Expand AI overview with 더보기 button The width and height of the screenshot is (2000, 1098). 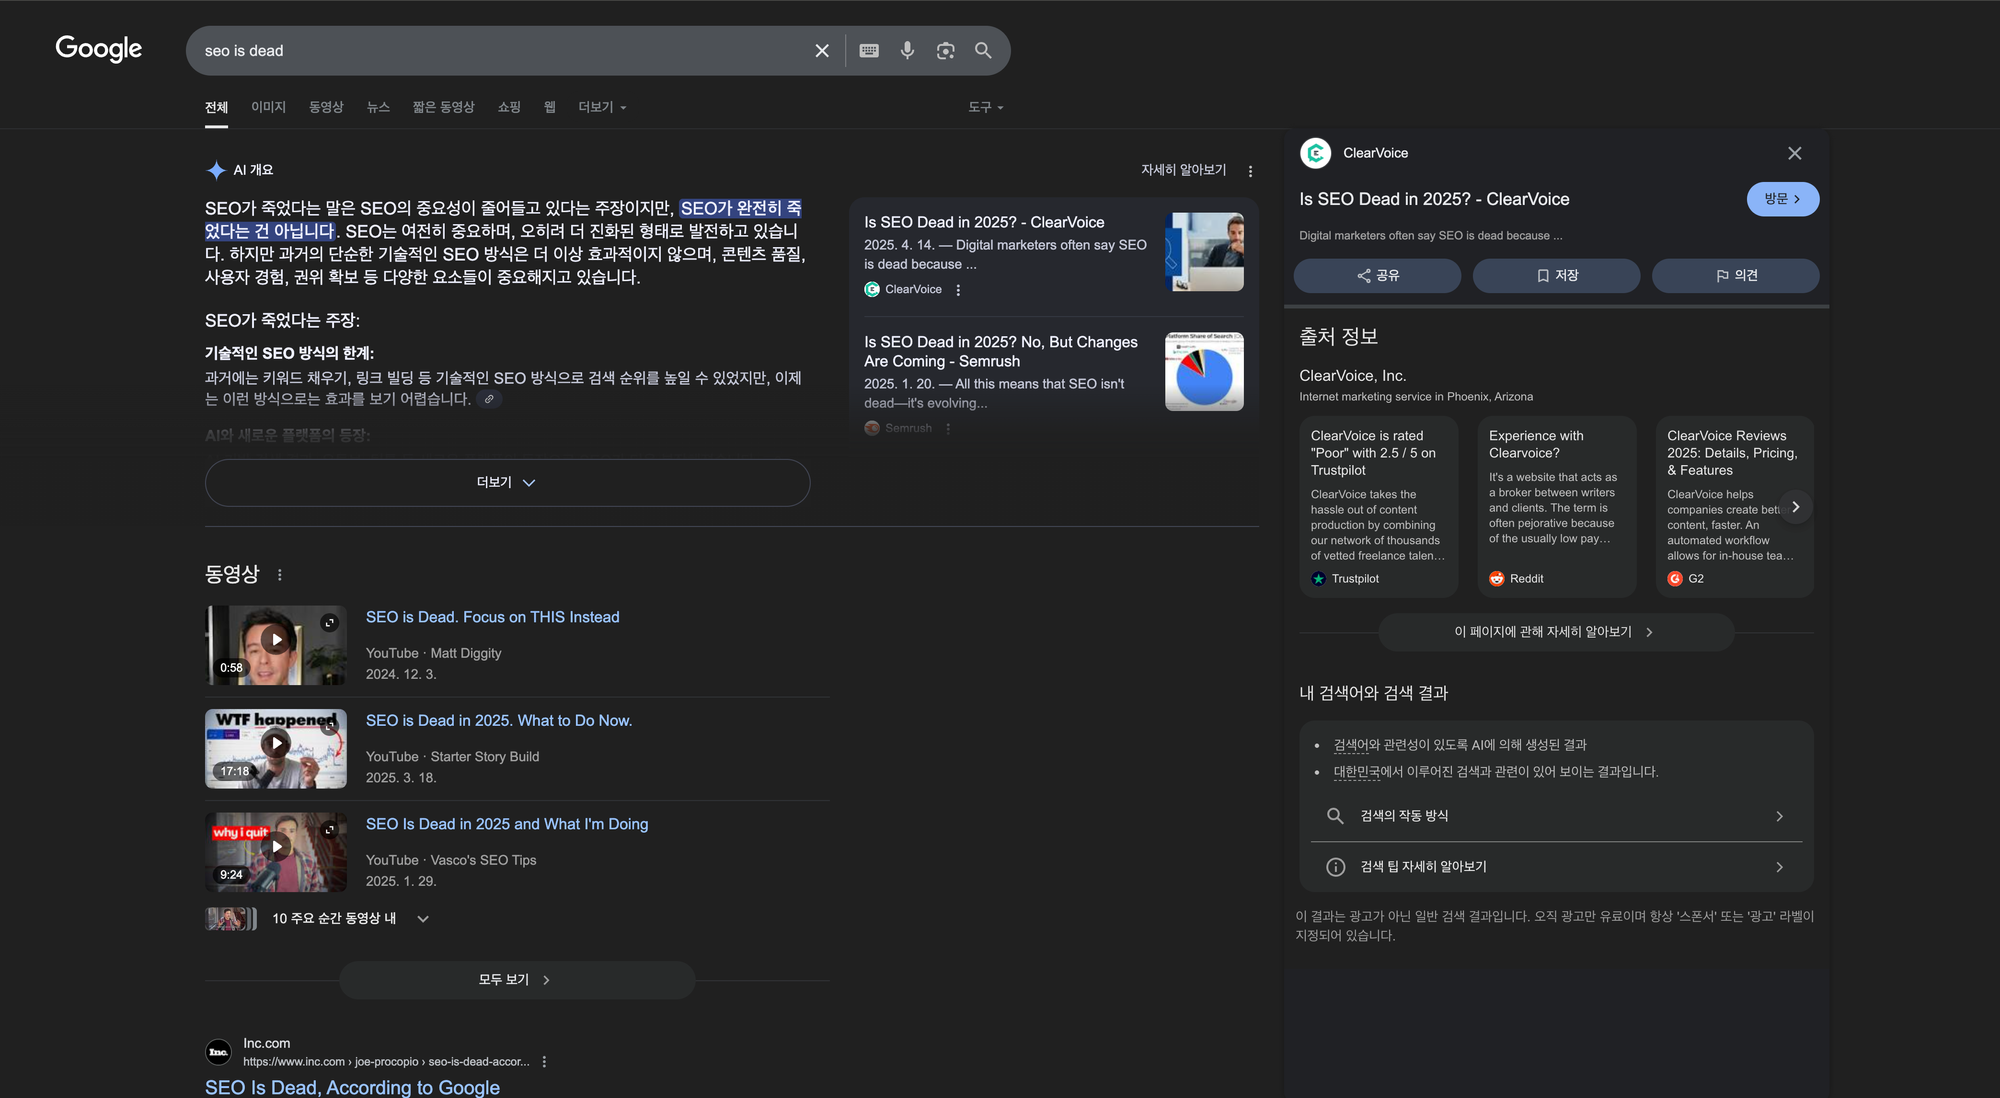(x=507, y=483)
